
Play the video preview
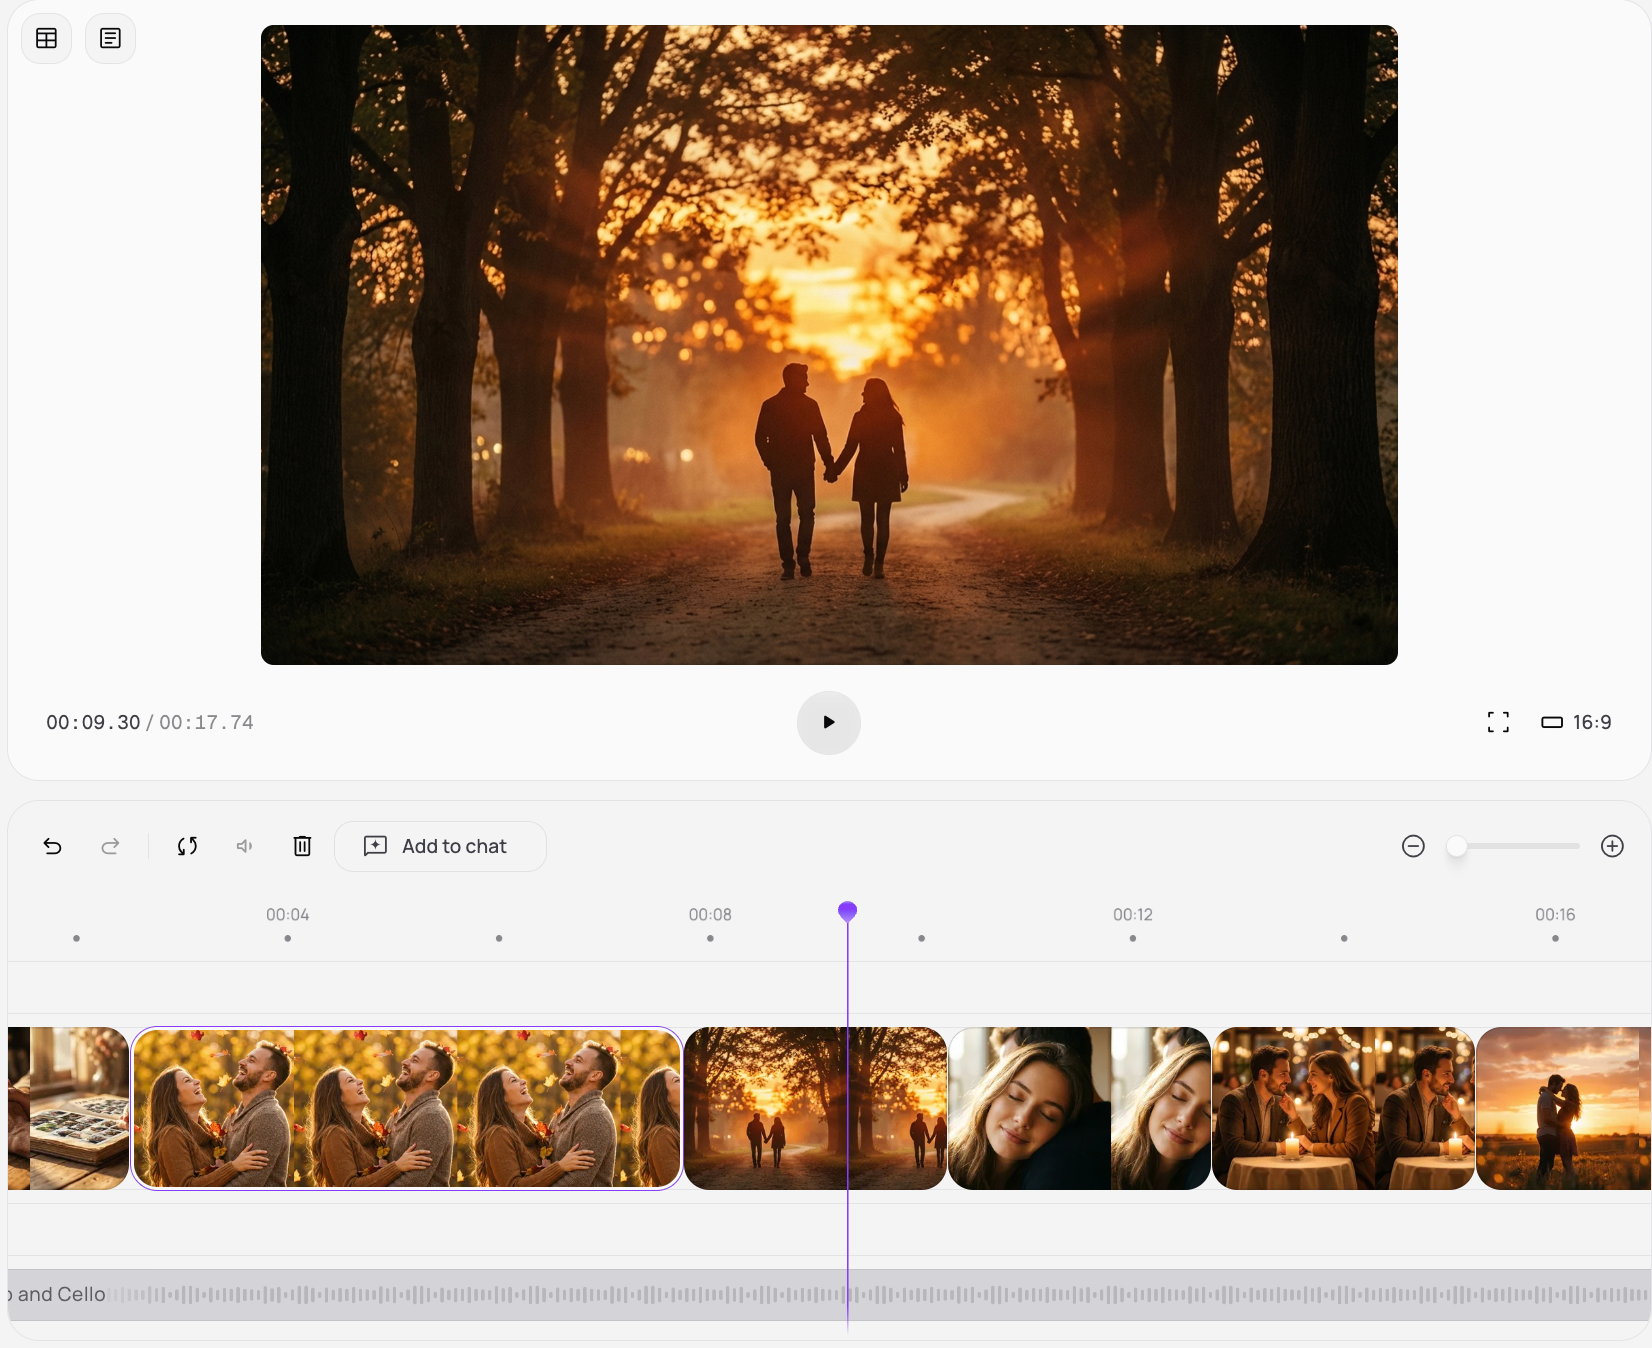point(828,723)
